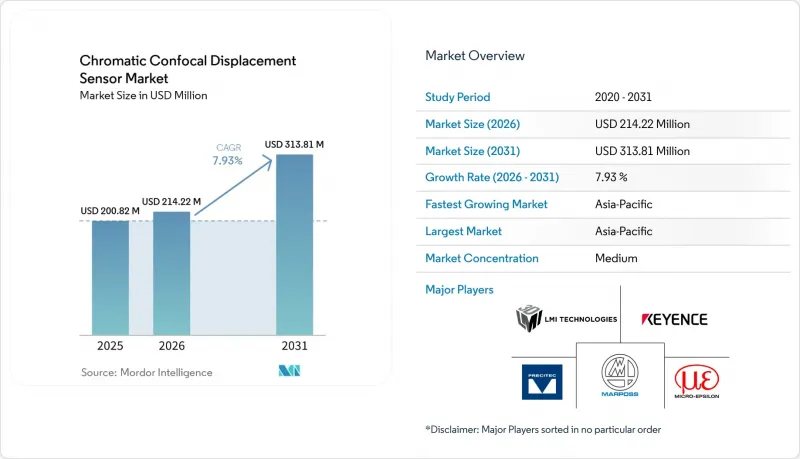
Task: Click the 'USD 313.81 Million' value
Action: (x=642, y=151)
